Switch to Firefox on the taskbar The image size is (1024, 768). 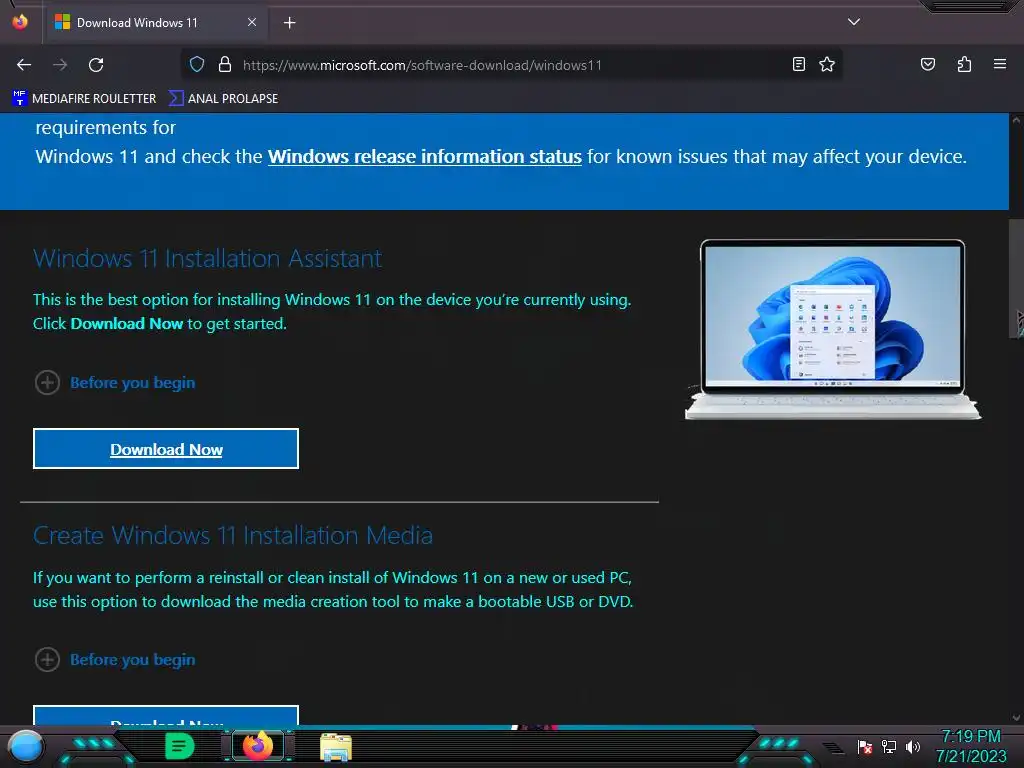point(258,746)
